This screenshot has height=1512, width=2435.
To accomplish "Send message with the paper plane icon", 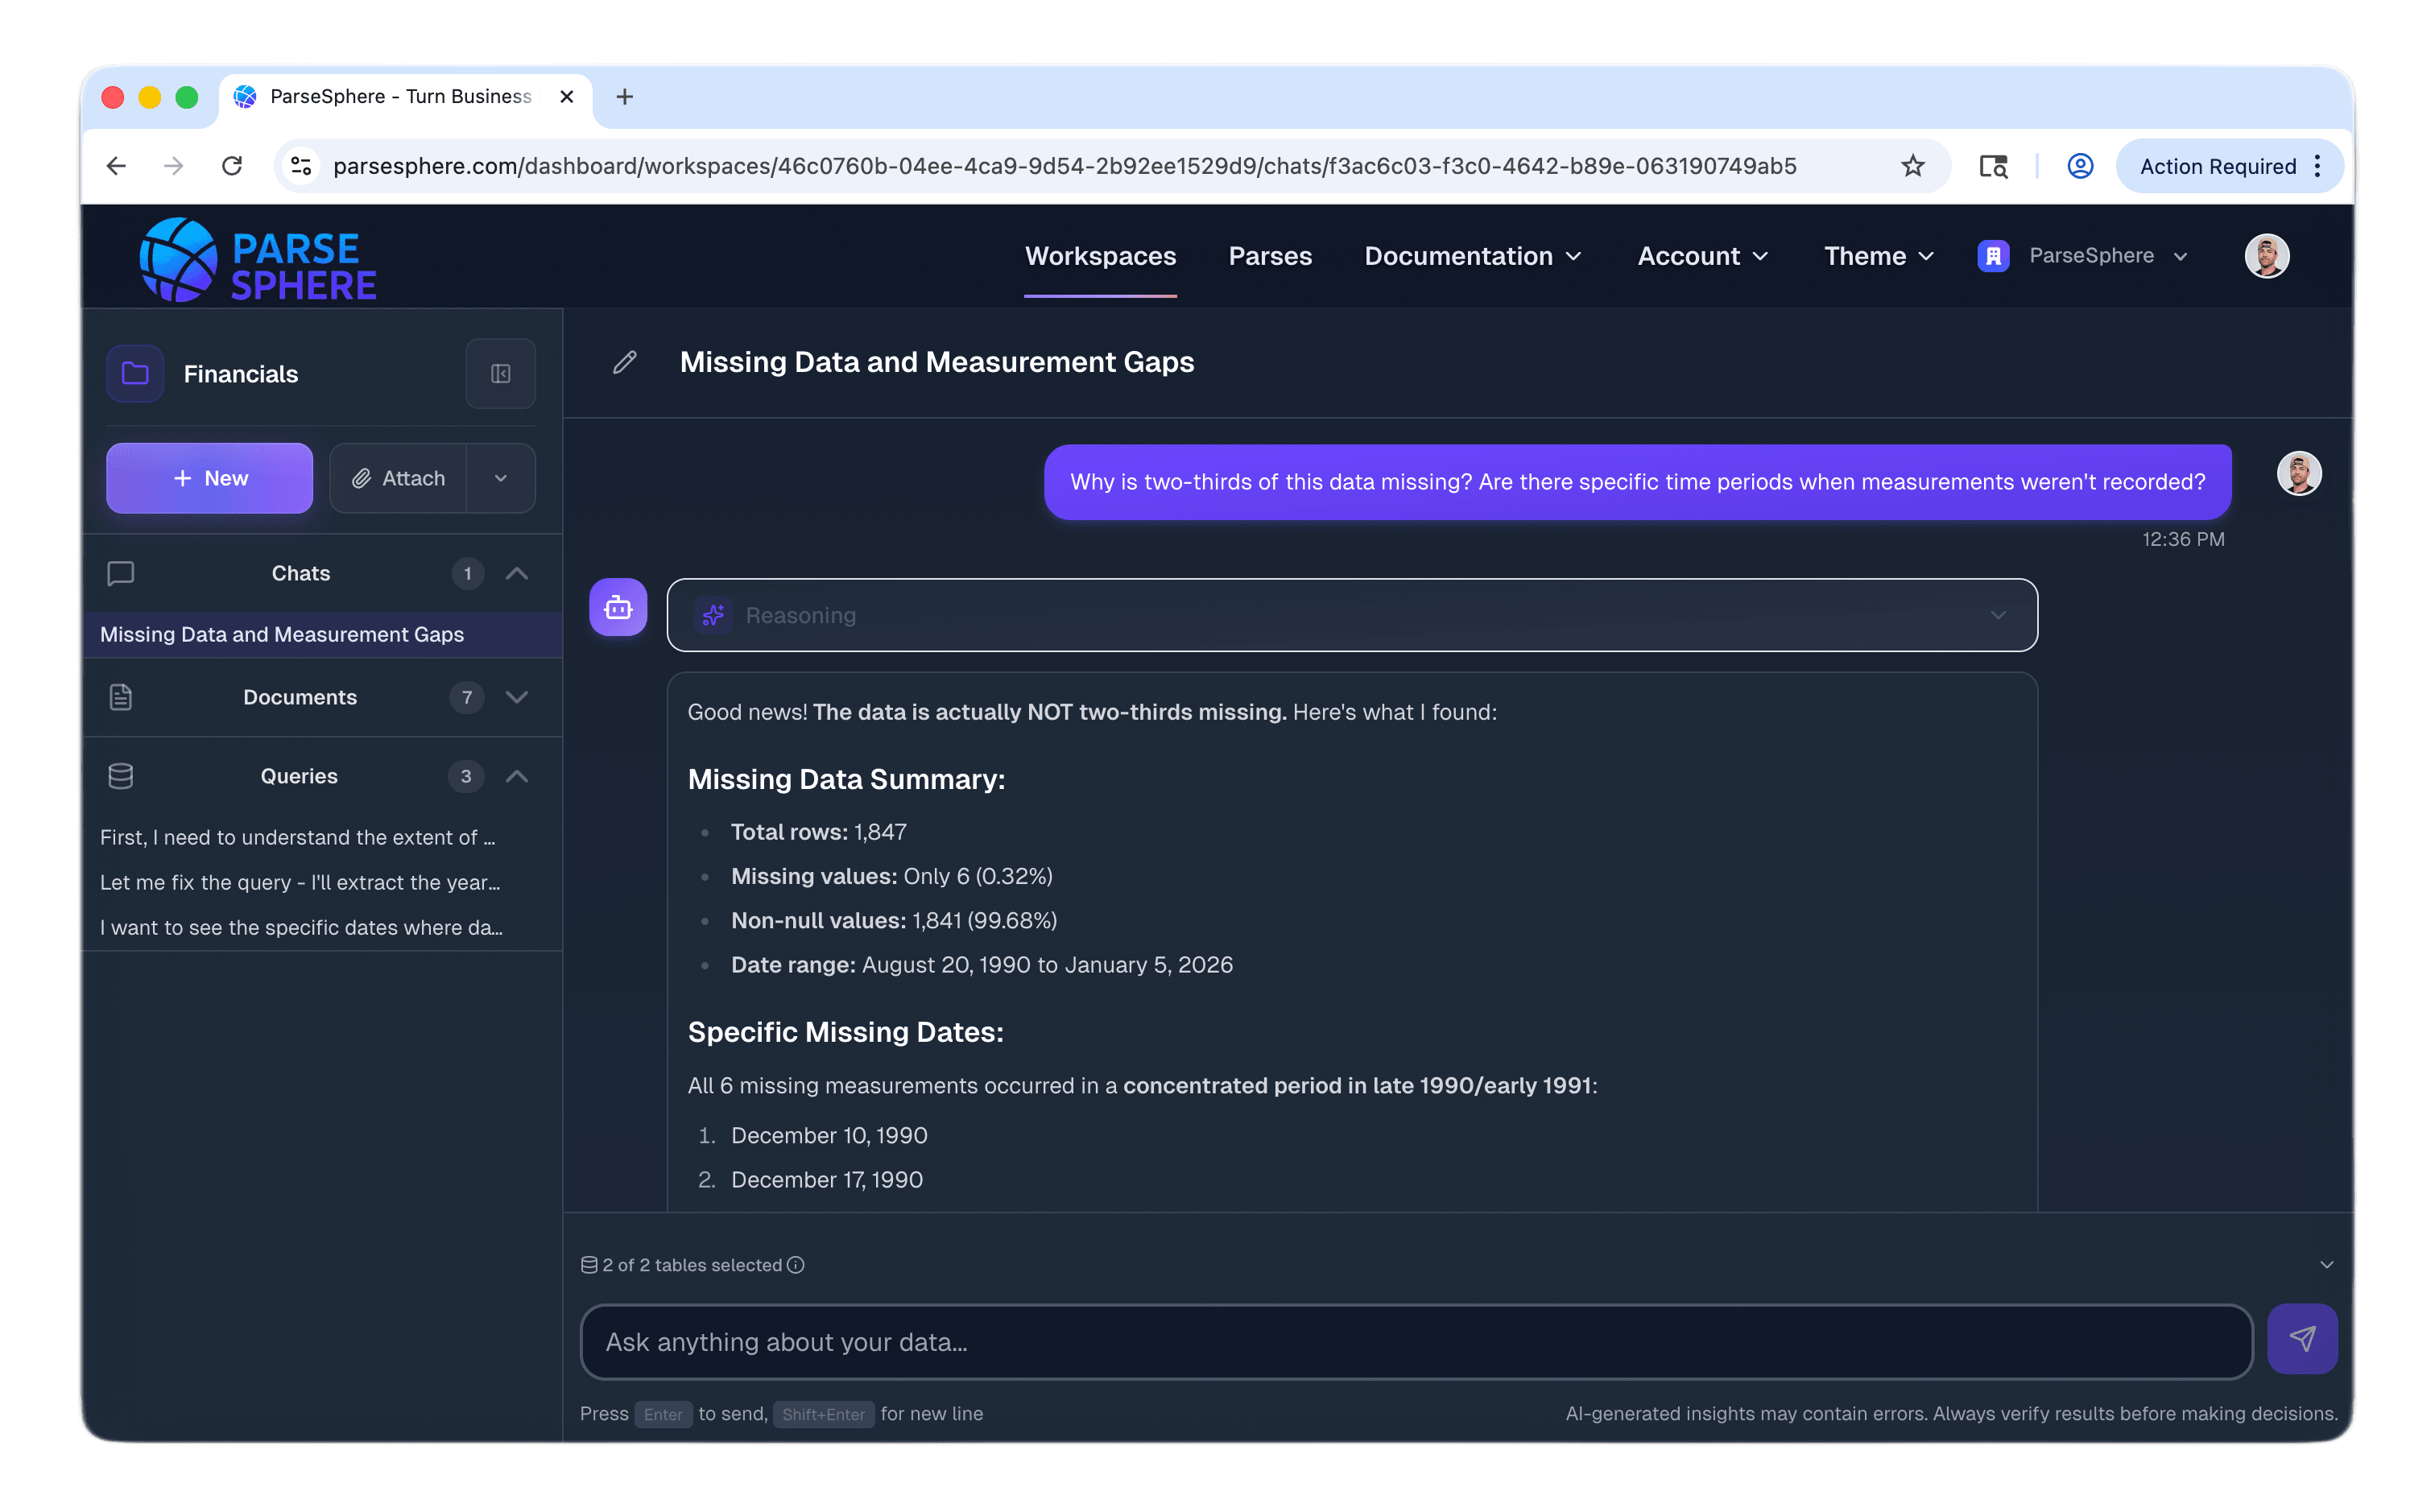I will pyautogui.click(x=2304, y=1339).
